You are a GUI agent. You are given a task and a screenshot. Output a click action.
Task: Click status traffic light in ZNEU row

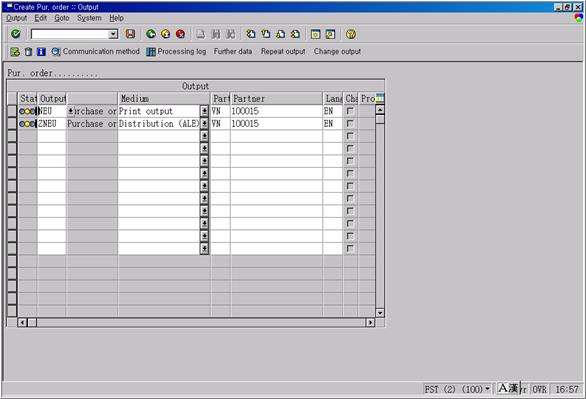[27, 124]
